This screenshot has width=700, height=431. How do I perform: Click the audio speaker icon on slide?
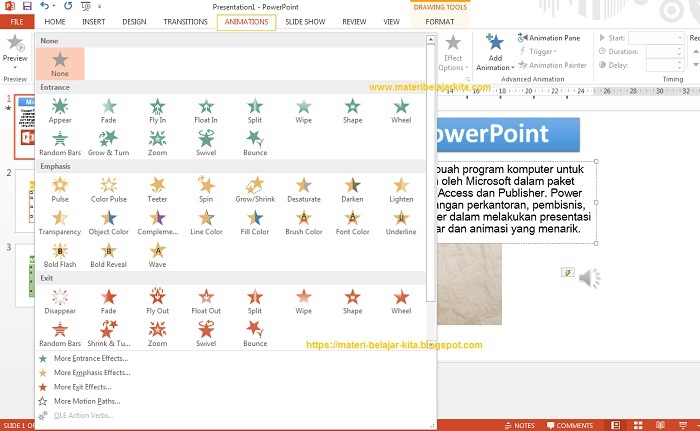point(590,278)
